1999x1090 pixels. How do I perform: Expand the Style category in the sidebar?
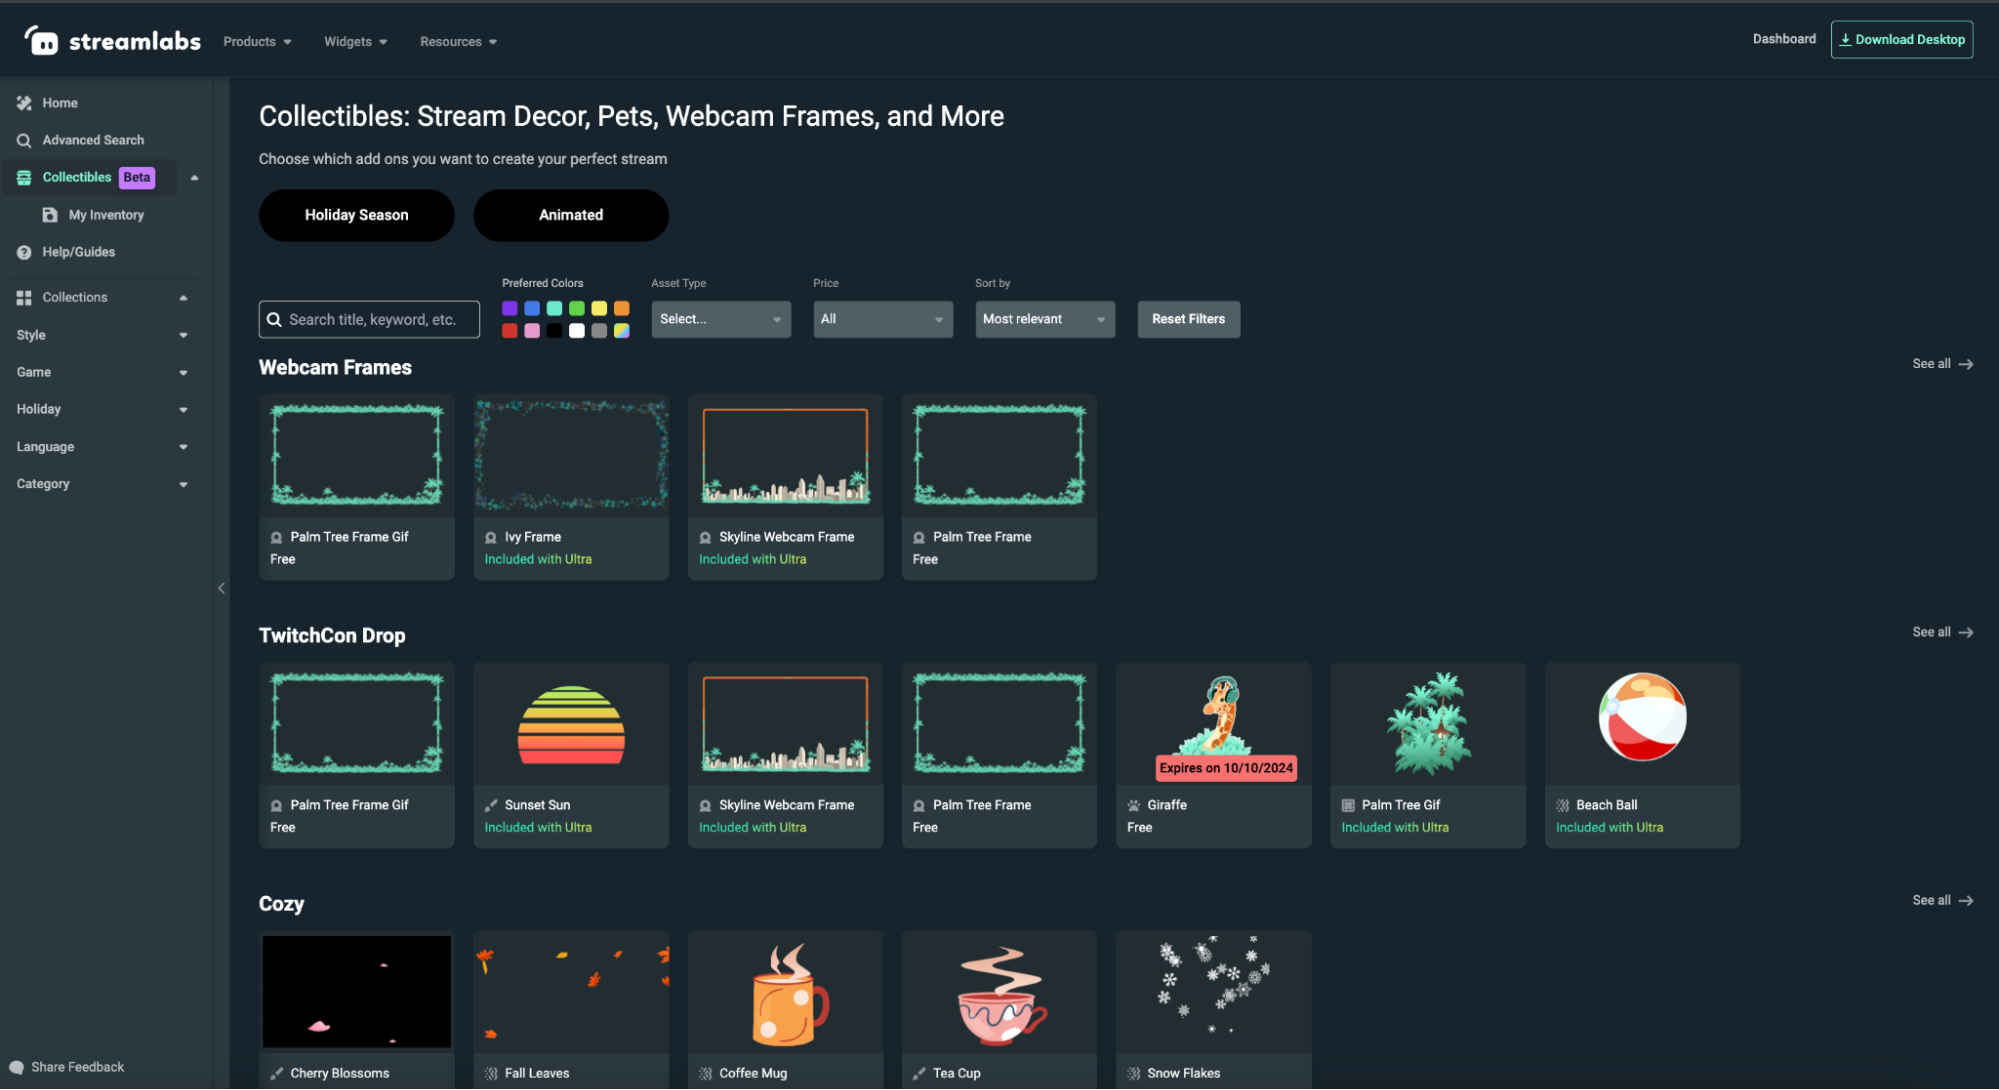pyautogui.click(x=183, y=334)
